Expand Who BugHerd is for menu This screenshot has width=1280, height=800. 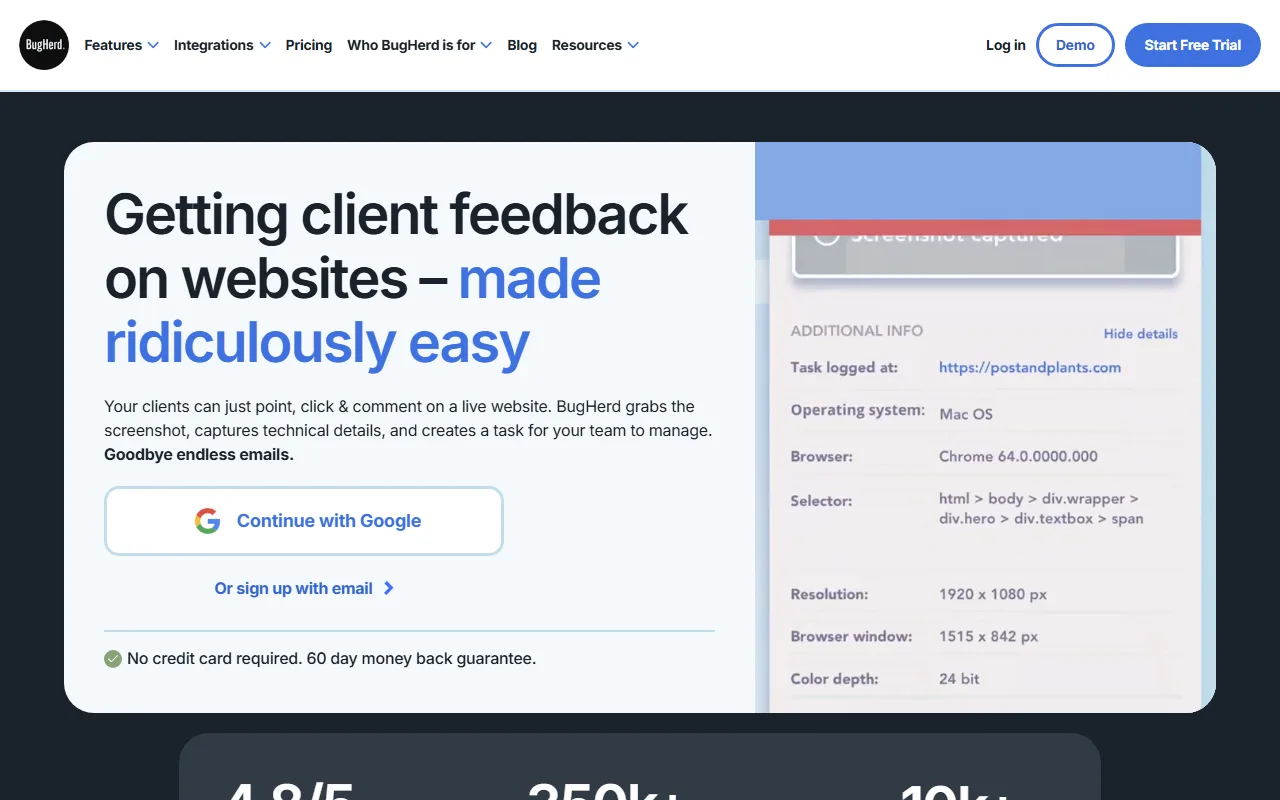point(419,45)
